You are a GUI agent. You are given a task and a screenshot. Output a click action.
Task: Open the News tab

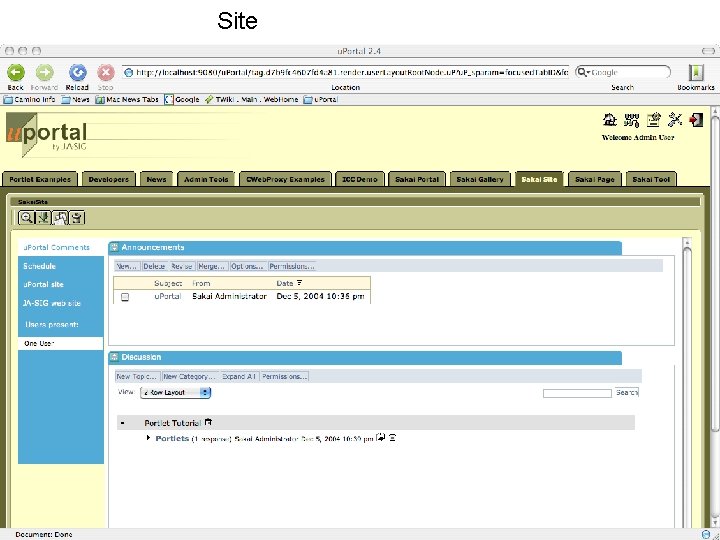(156, 180)
